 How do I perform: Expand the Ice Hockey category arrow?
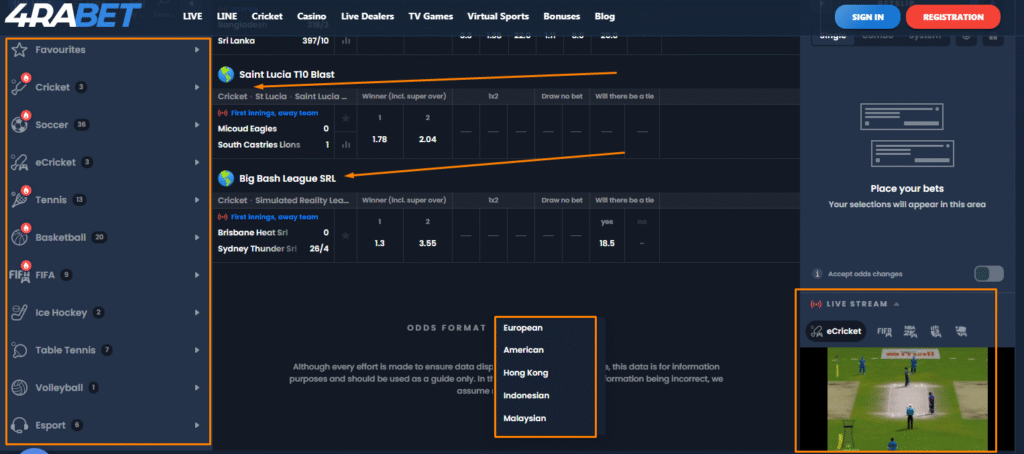[197, 312]
